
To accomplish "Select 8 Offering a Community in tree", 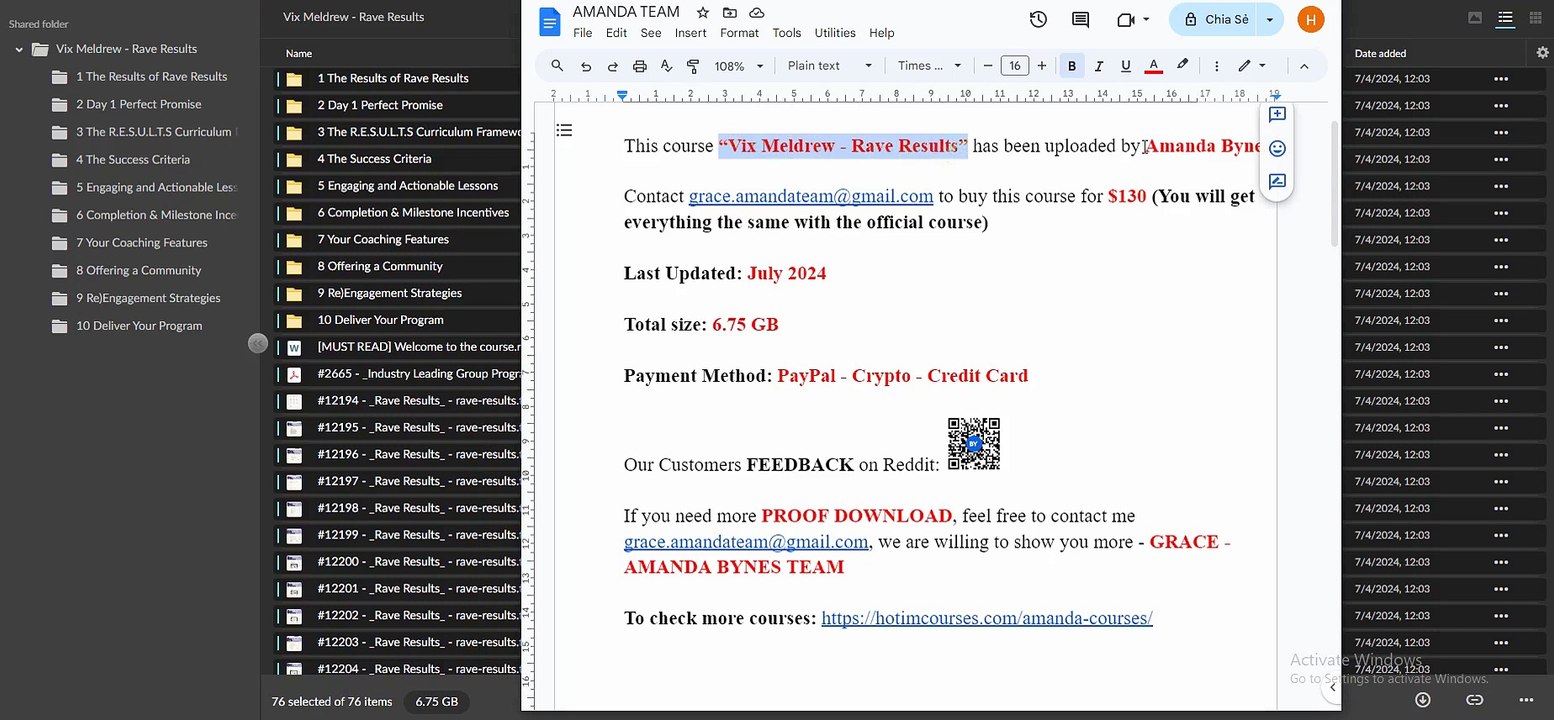I will [139, 271].
